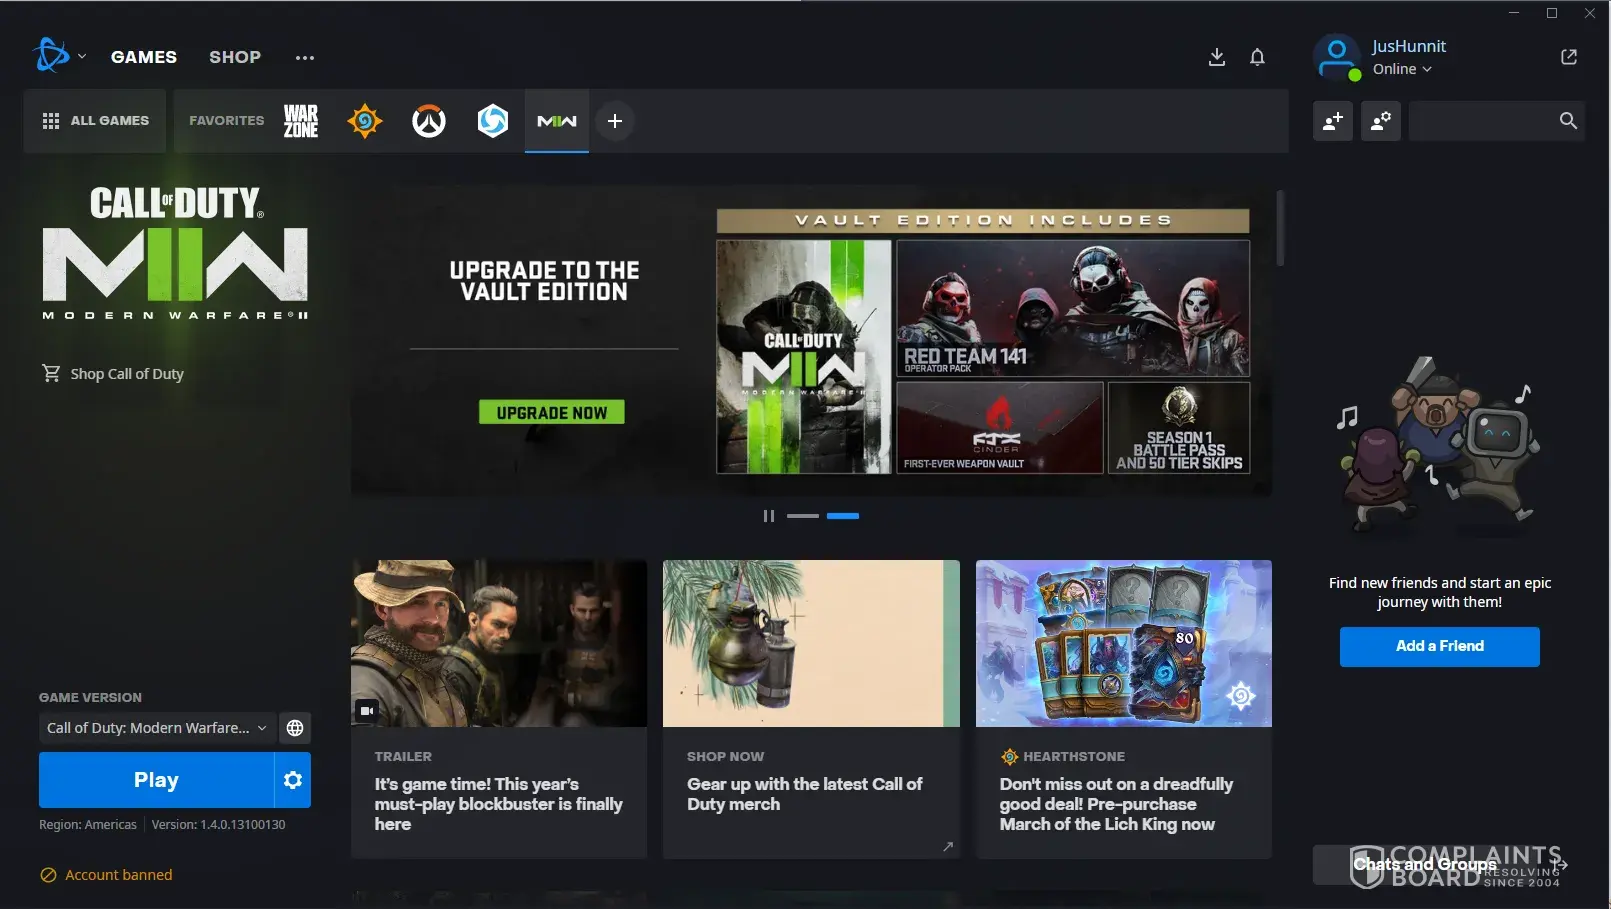This screenshot has height=909, width=1611.
Task: Open the friend settings icon button
Action: point(1381,121)
